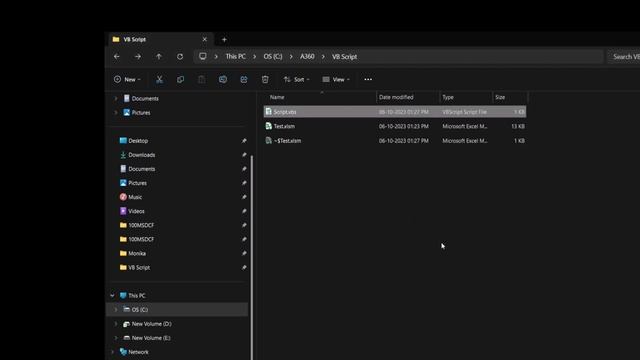
Task: Click the Paste icon in toolbar
Action: click(x=202, y=80)
